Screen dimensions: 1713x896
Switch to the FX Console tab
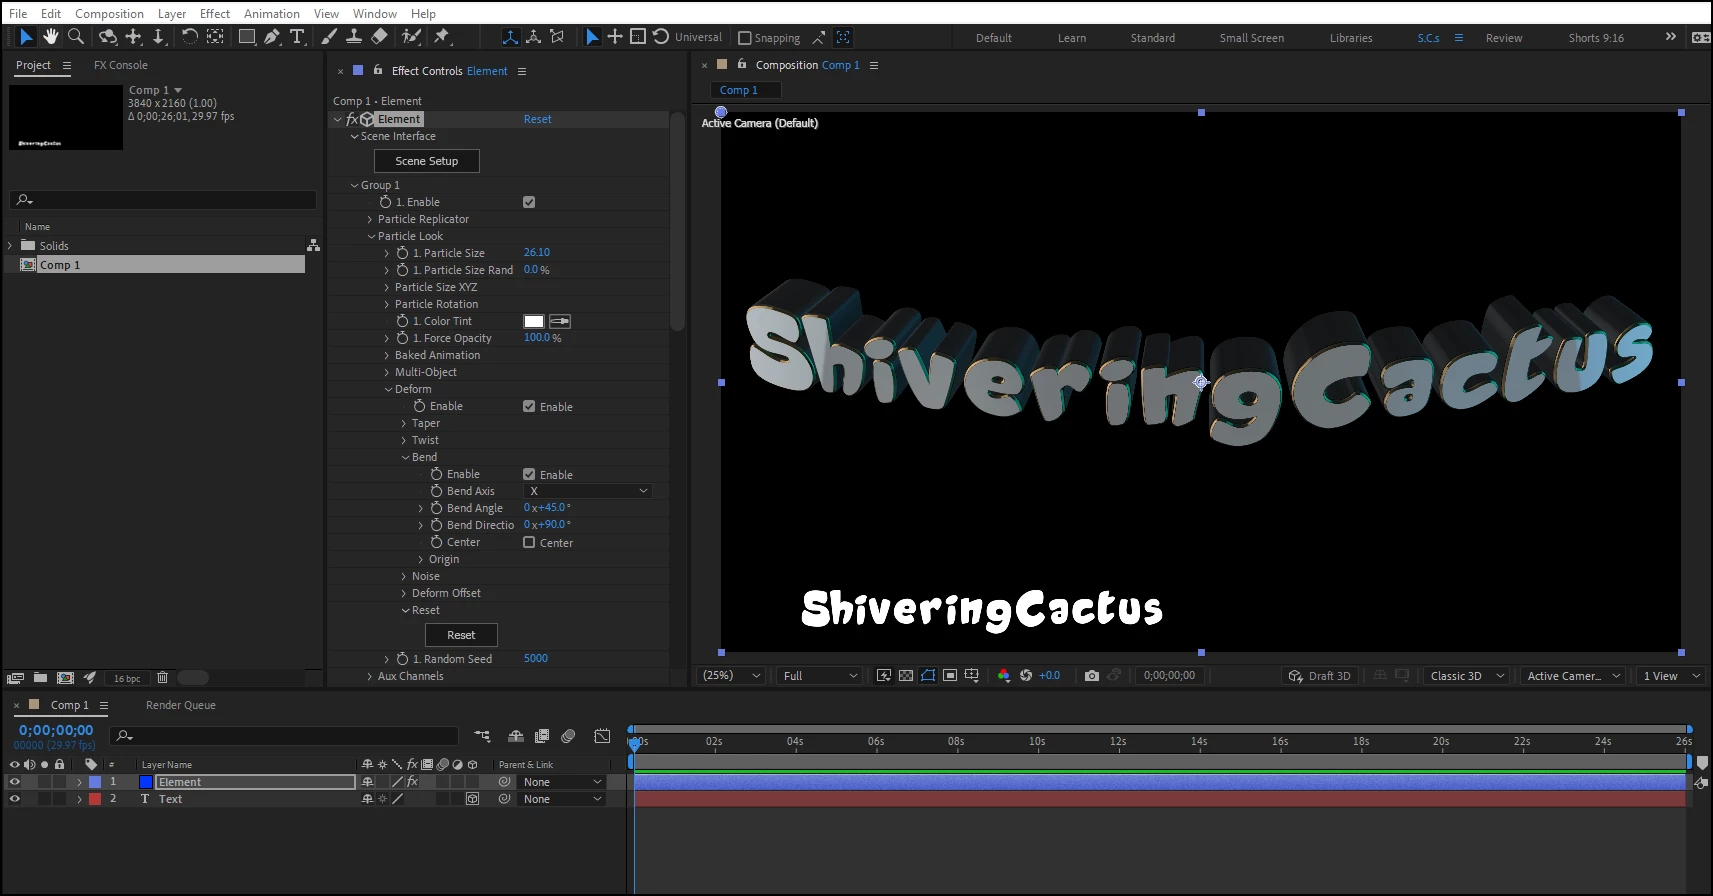coord(121,65)
